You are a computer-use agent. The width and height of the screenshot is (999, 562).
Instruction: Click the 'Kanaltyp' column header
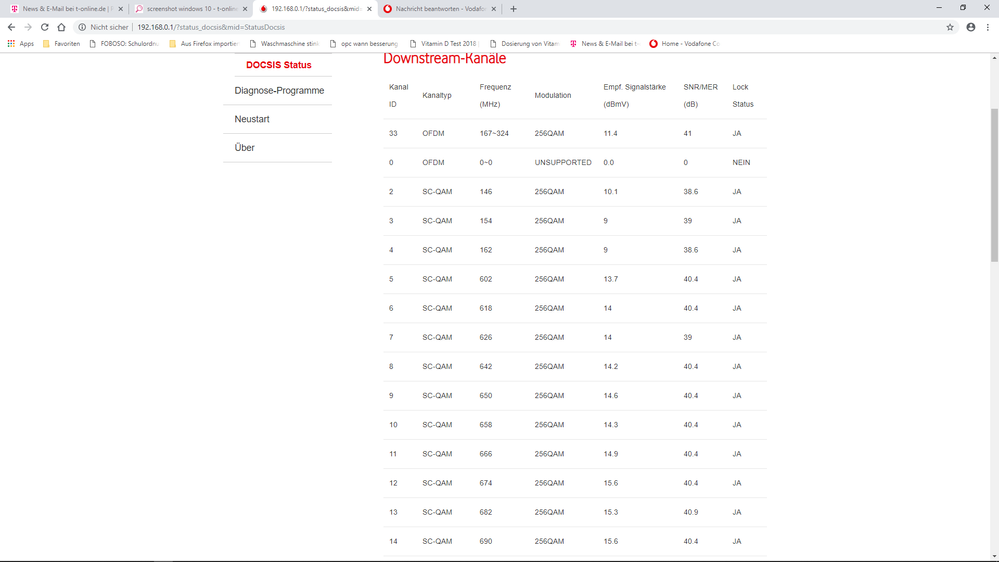436,96
